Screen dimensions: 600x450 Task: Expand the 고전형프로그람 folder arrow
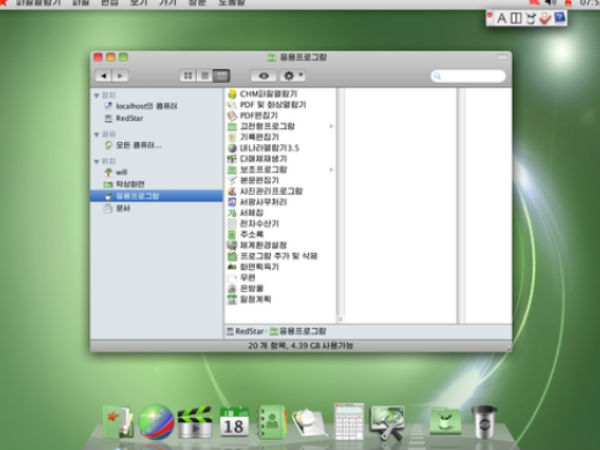pyautogui.click(x=331, y=126)
